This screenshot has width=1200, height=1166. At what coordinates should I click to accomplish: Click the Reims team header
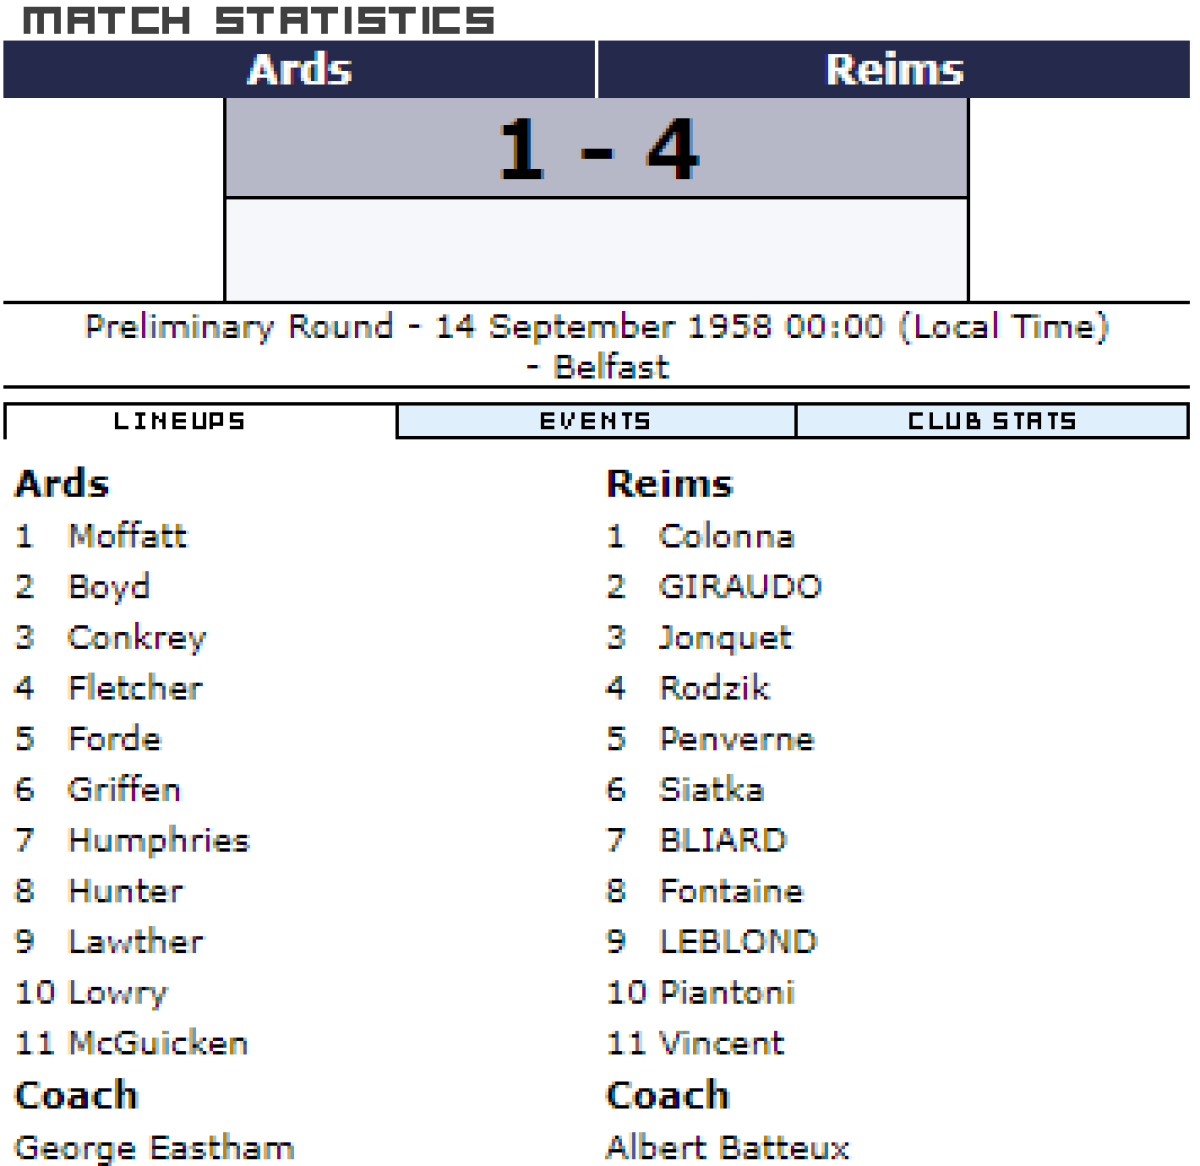pos(894,70)
